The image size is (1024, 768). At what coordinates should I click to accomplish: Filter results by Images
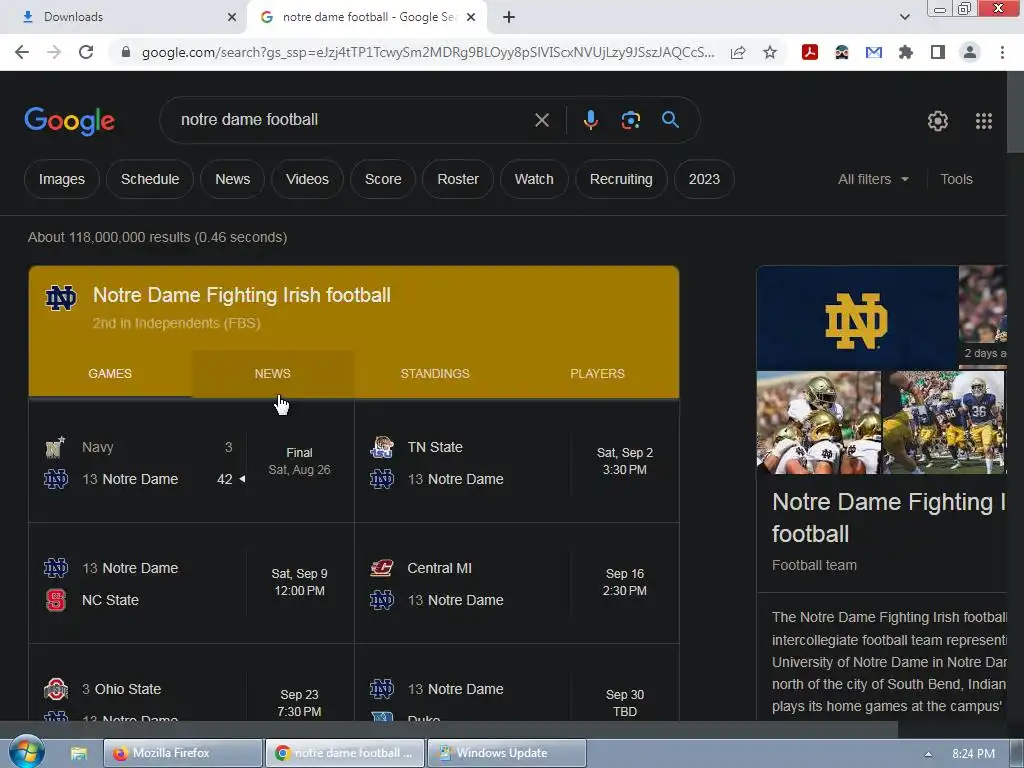pyautogui.click(x=61, y=179)
